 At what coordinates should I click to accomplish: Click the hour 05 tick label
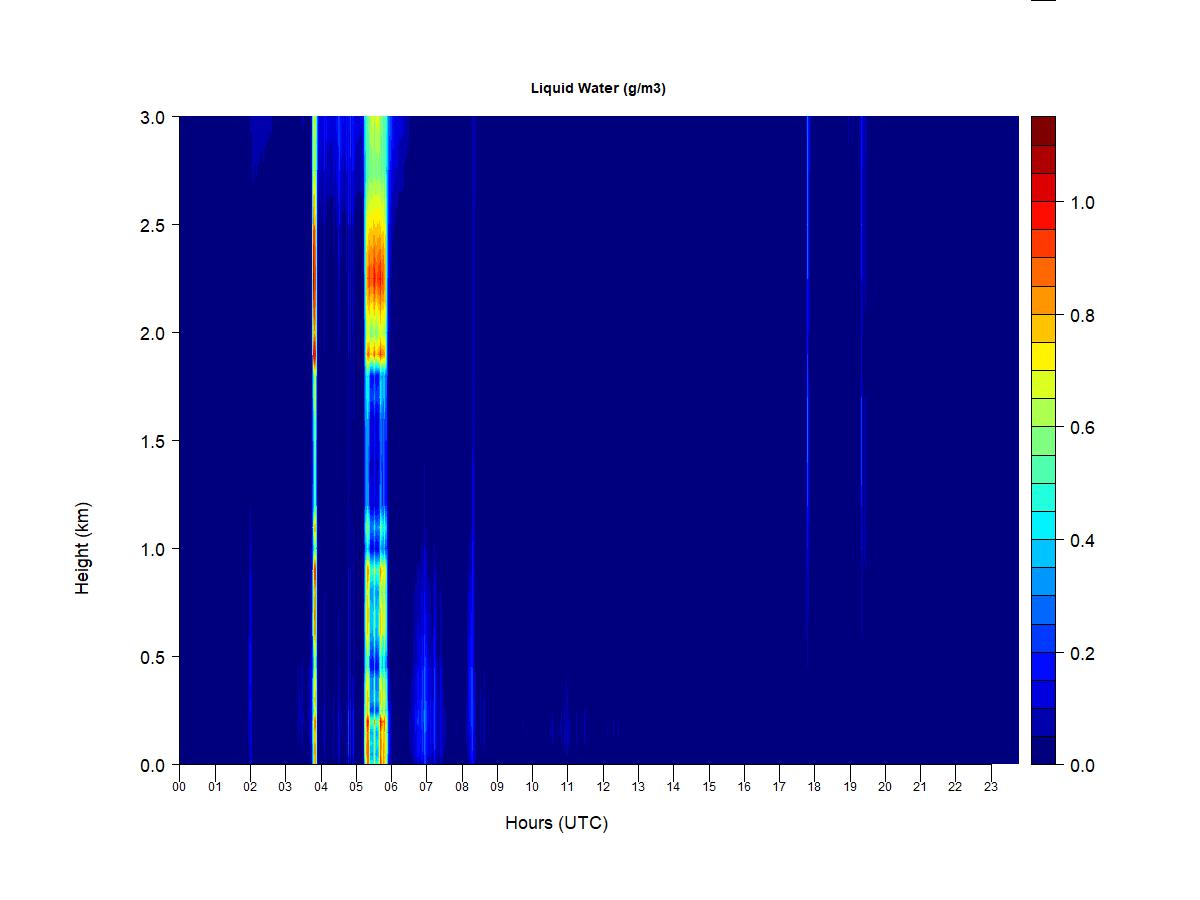pyautogui.click(x=356, y=787)
